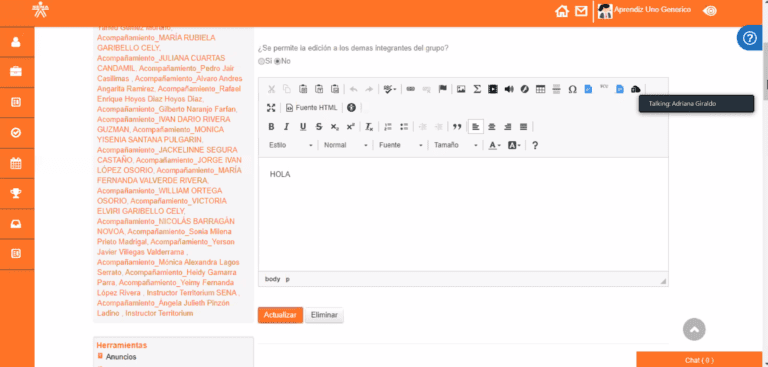
Task: Apply block quote formatting
Action: pos(457,127)
